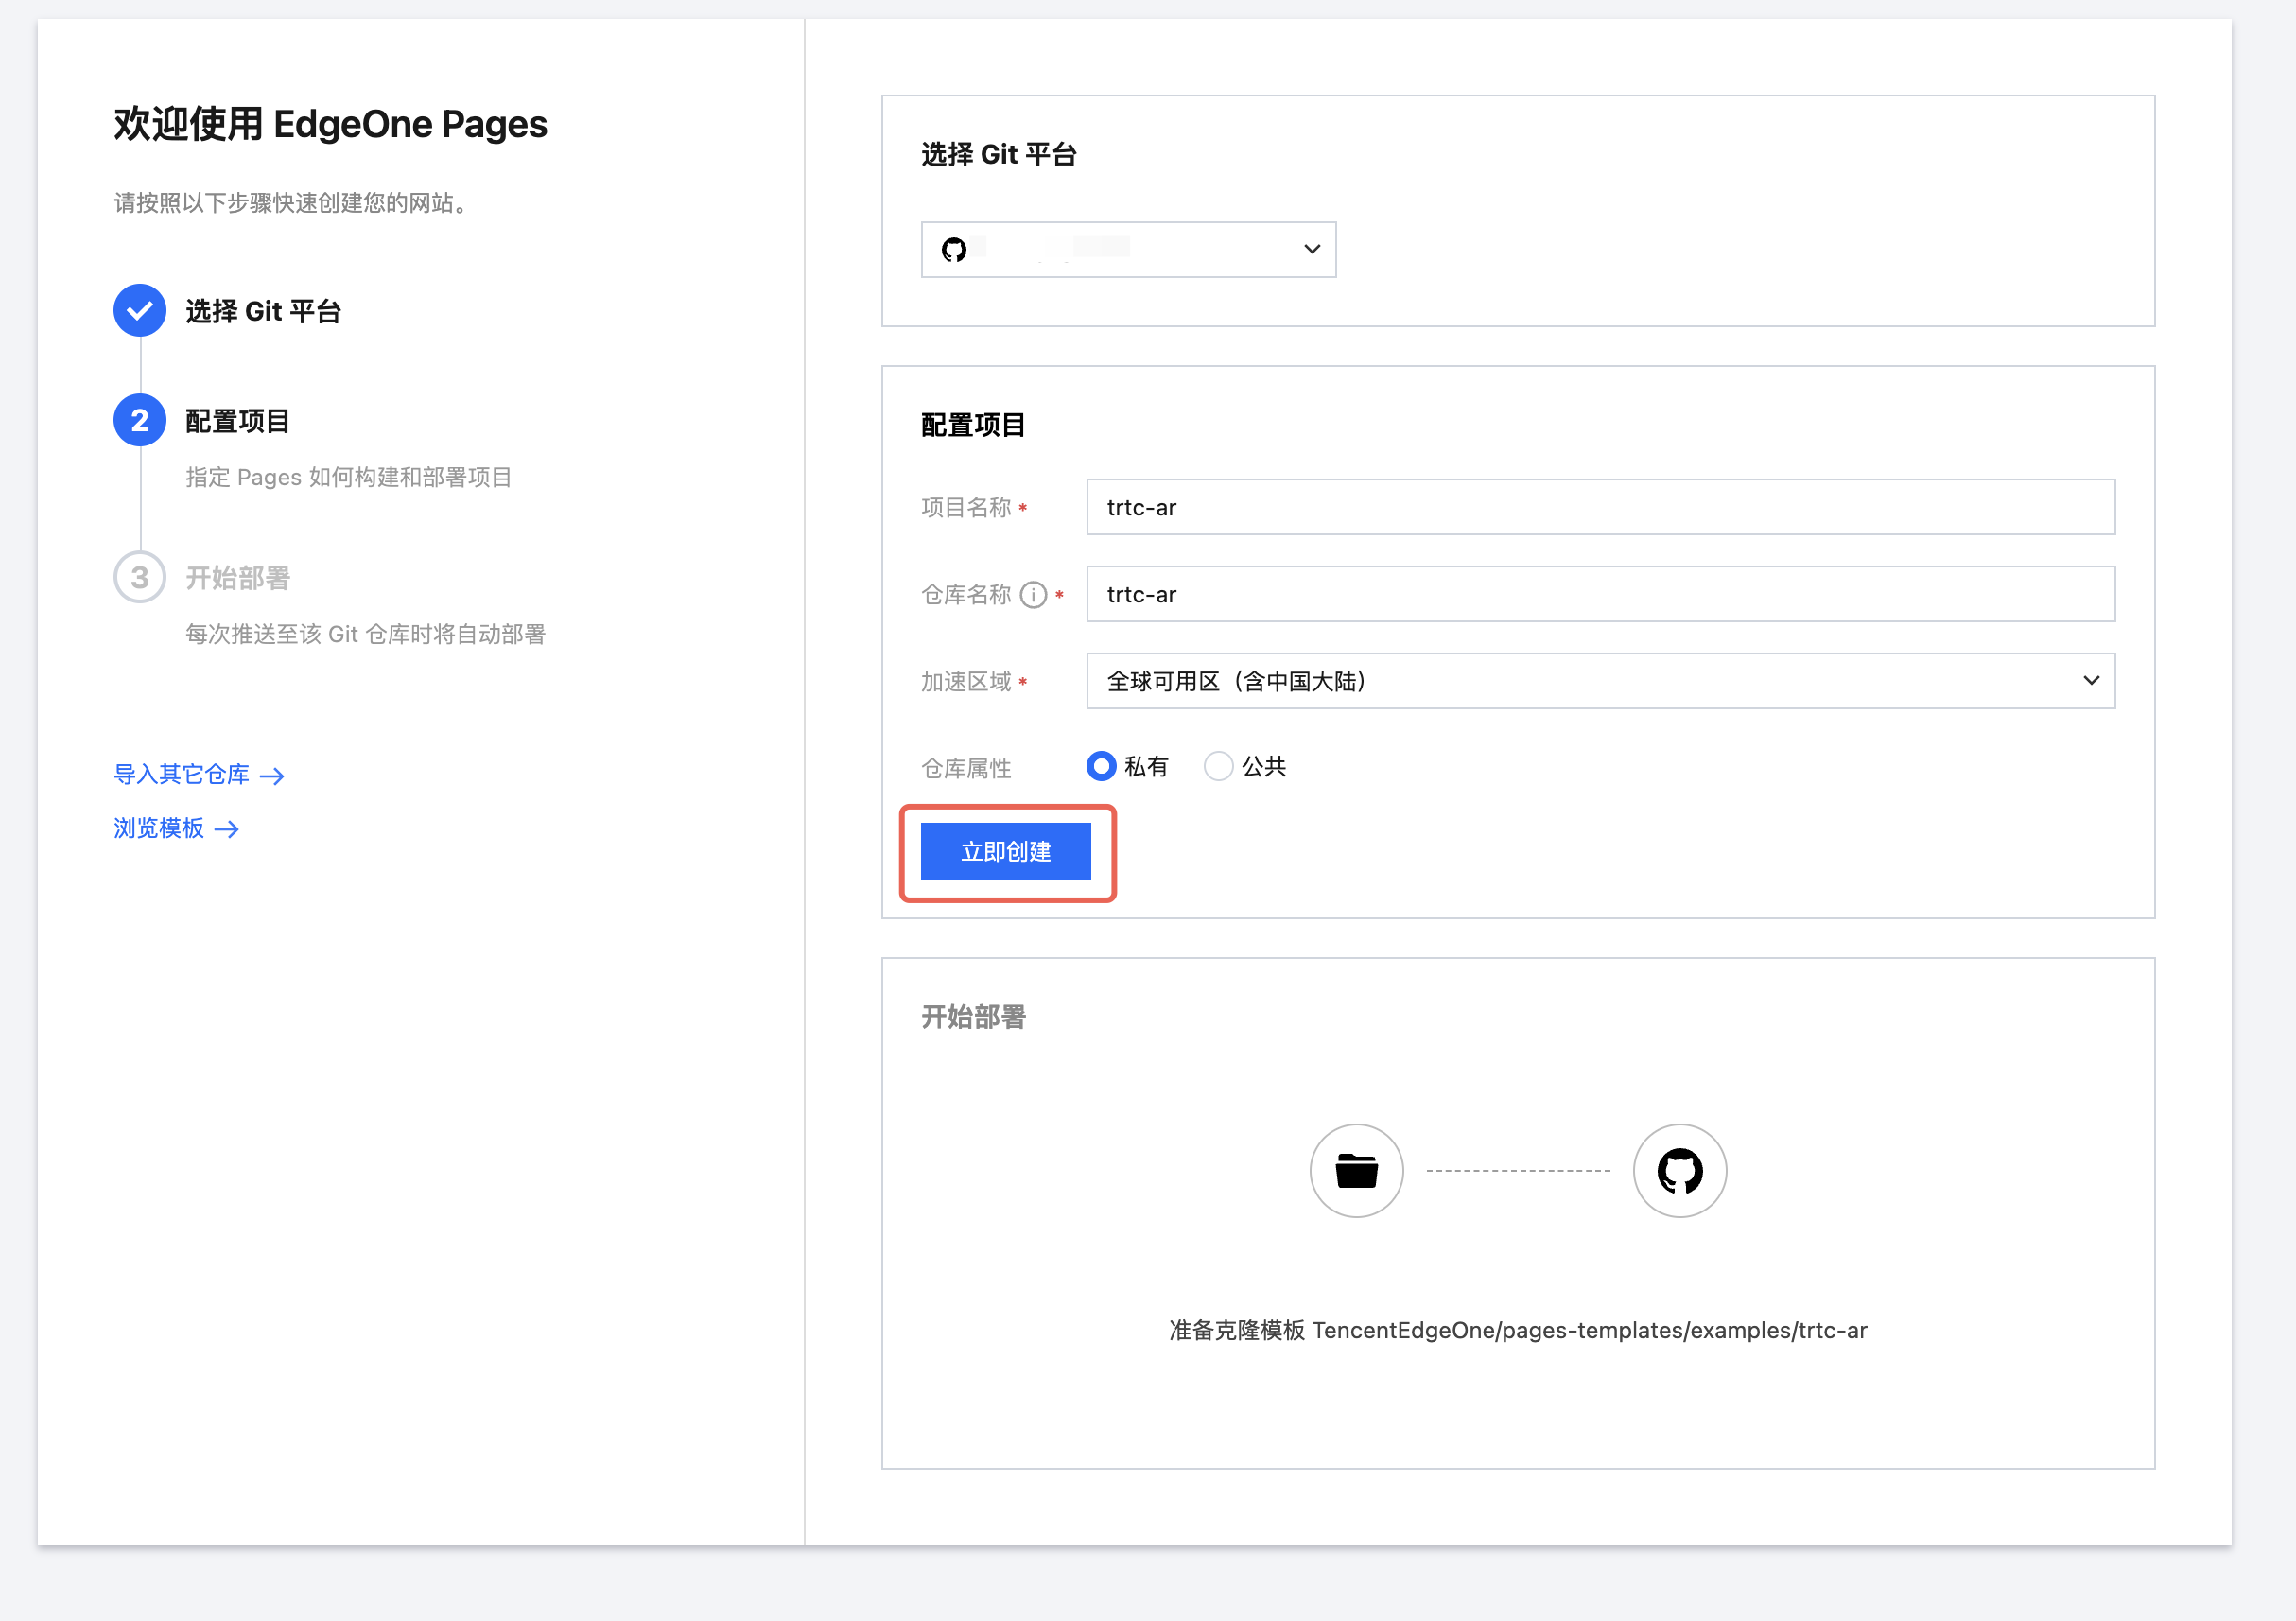Click the 加速区域 field label
The height and width of the screenshot is (1621, 2296).
point(966,682)
